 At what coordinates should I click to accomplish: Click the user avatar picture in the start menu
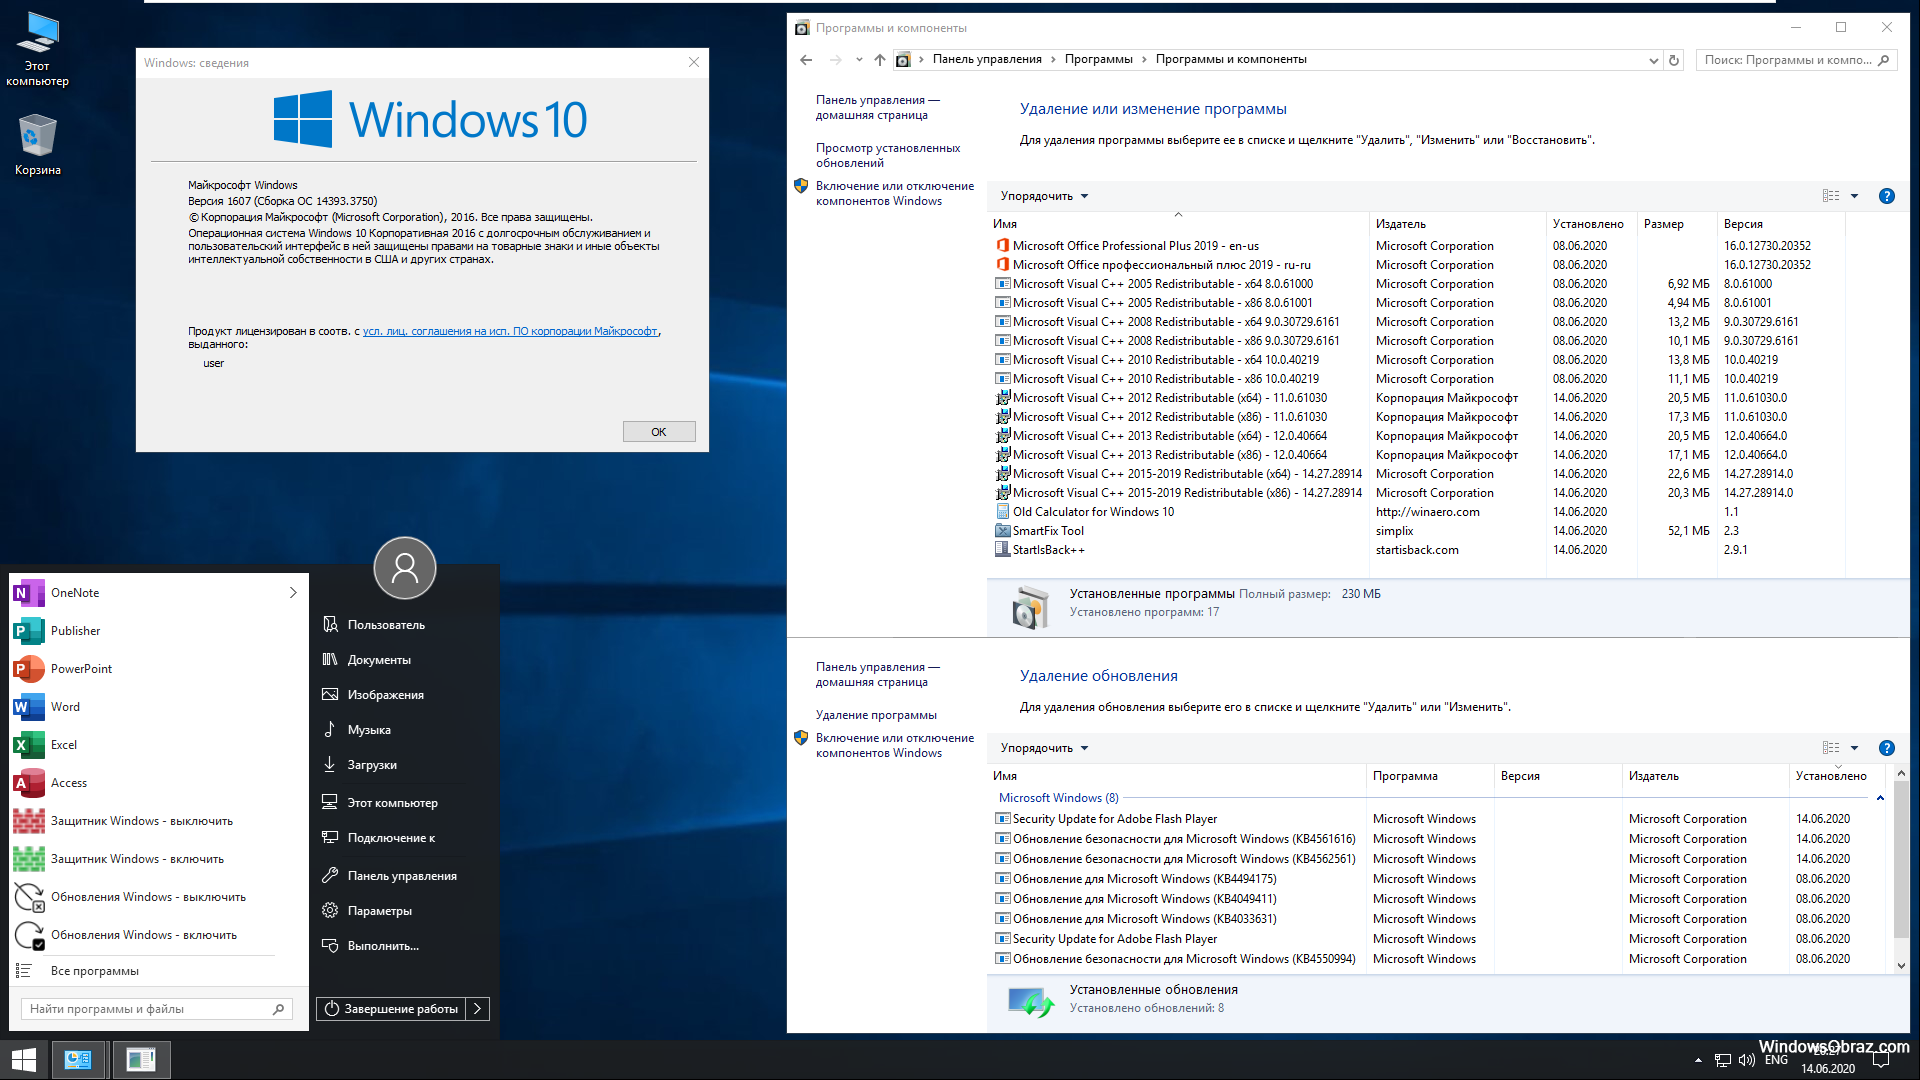pyautogui.click(x=404, y=568)
